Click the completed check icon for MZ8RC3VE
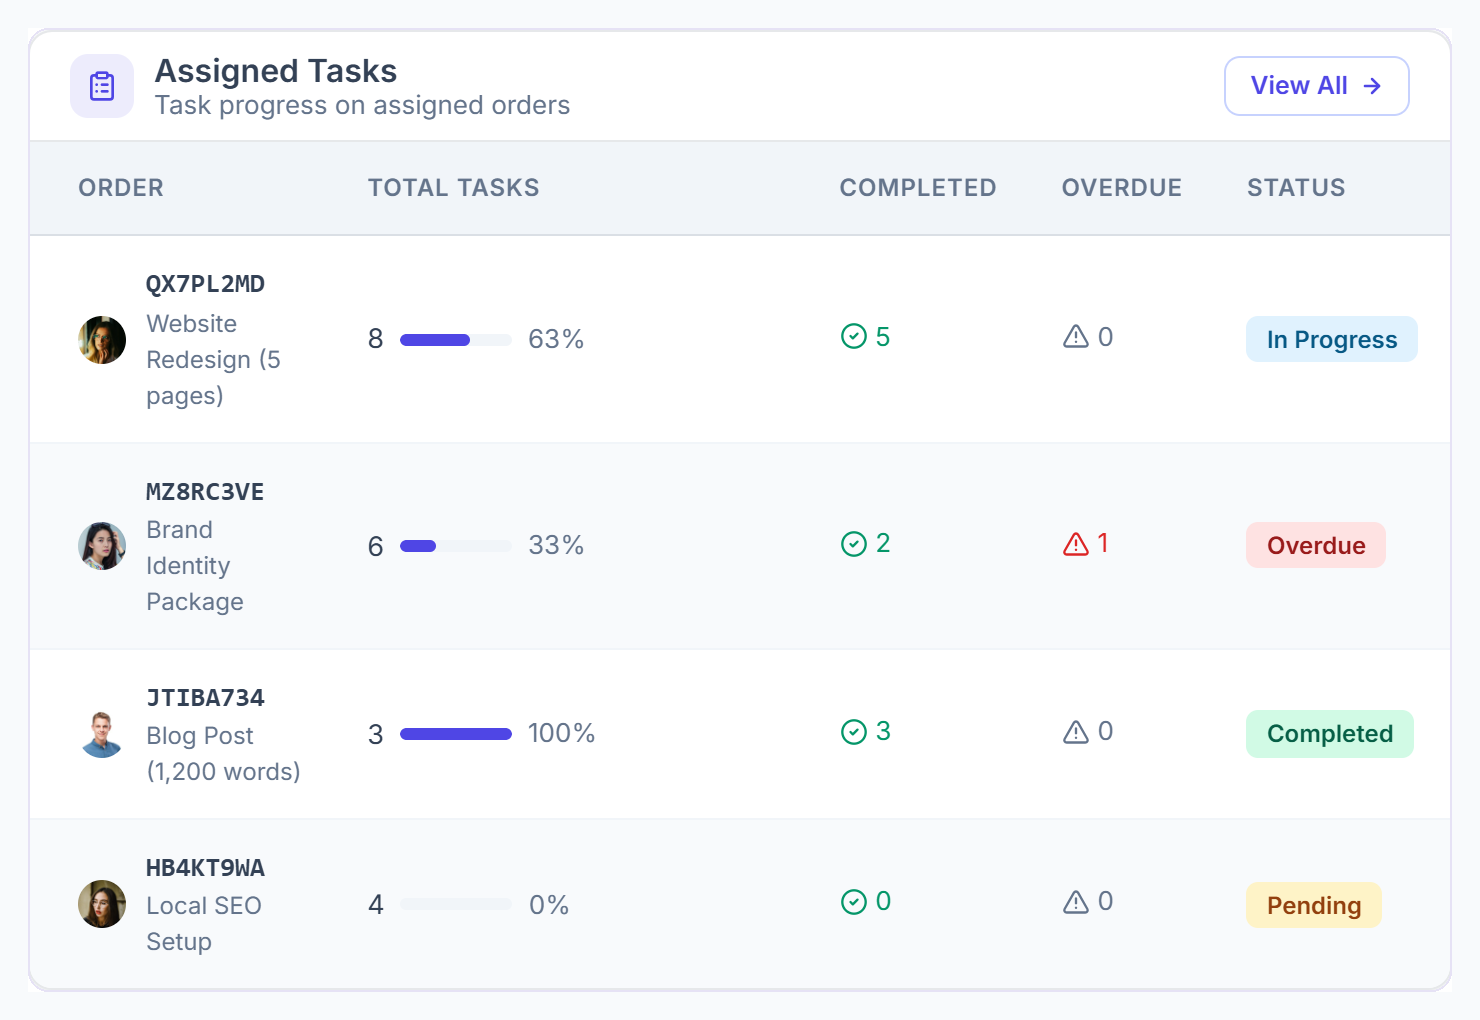Viewport: 1480px width, 1020px height. tap(854, 543)
